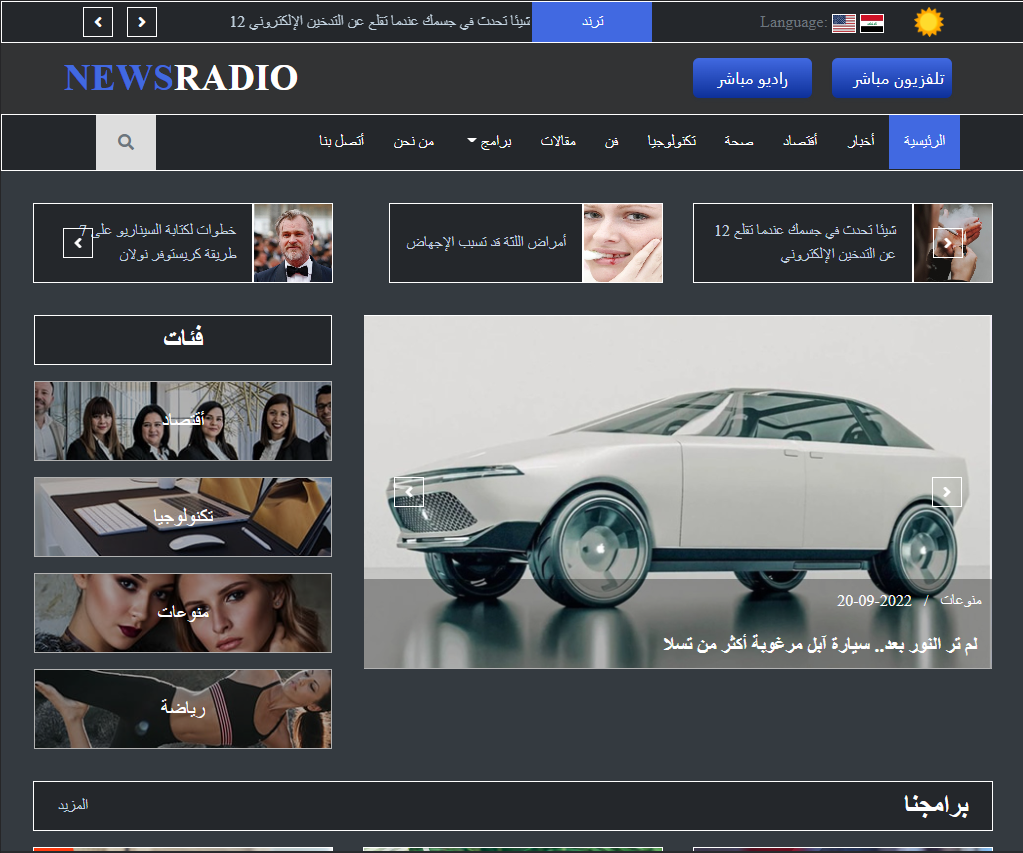Open the أقتصاد menu item in navbar

[800, 142]
